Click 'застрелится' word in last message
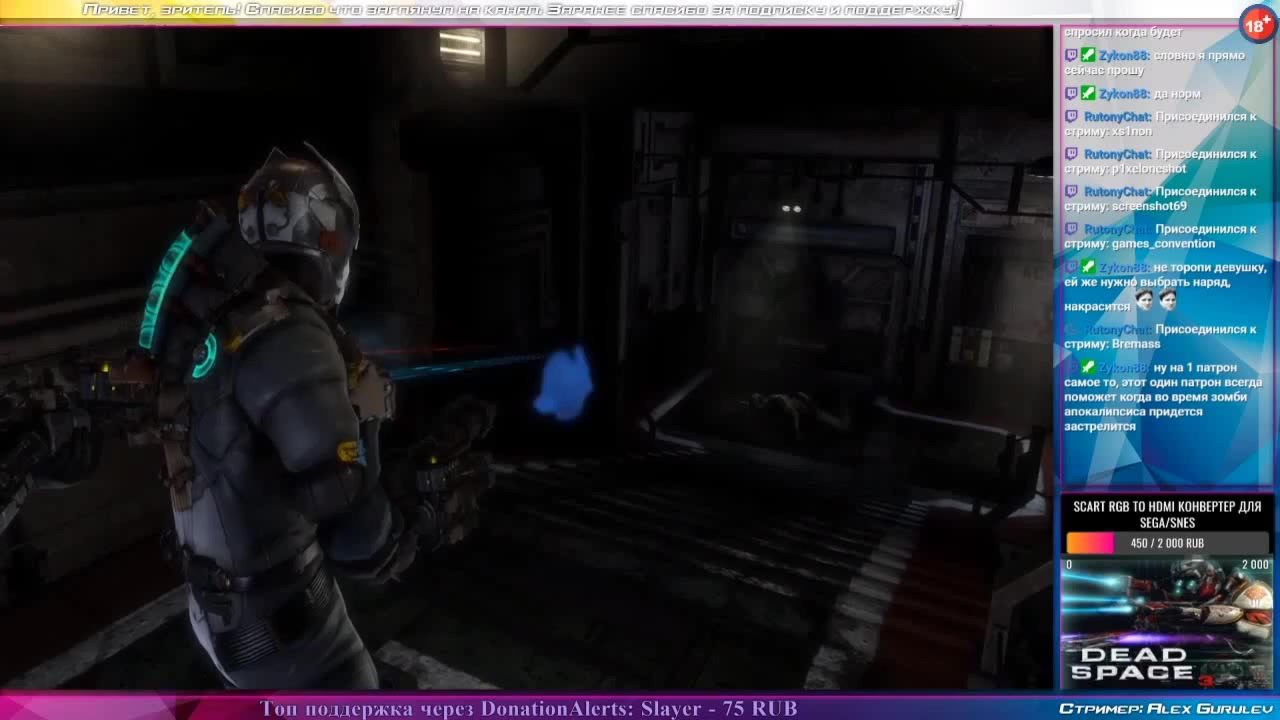Viewport: 1280px width, 720px height. [x=1100, y=426]
